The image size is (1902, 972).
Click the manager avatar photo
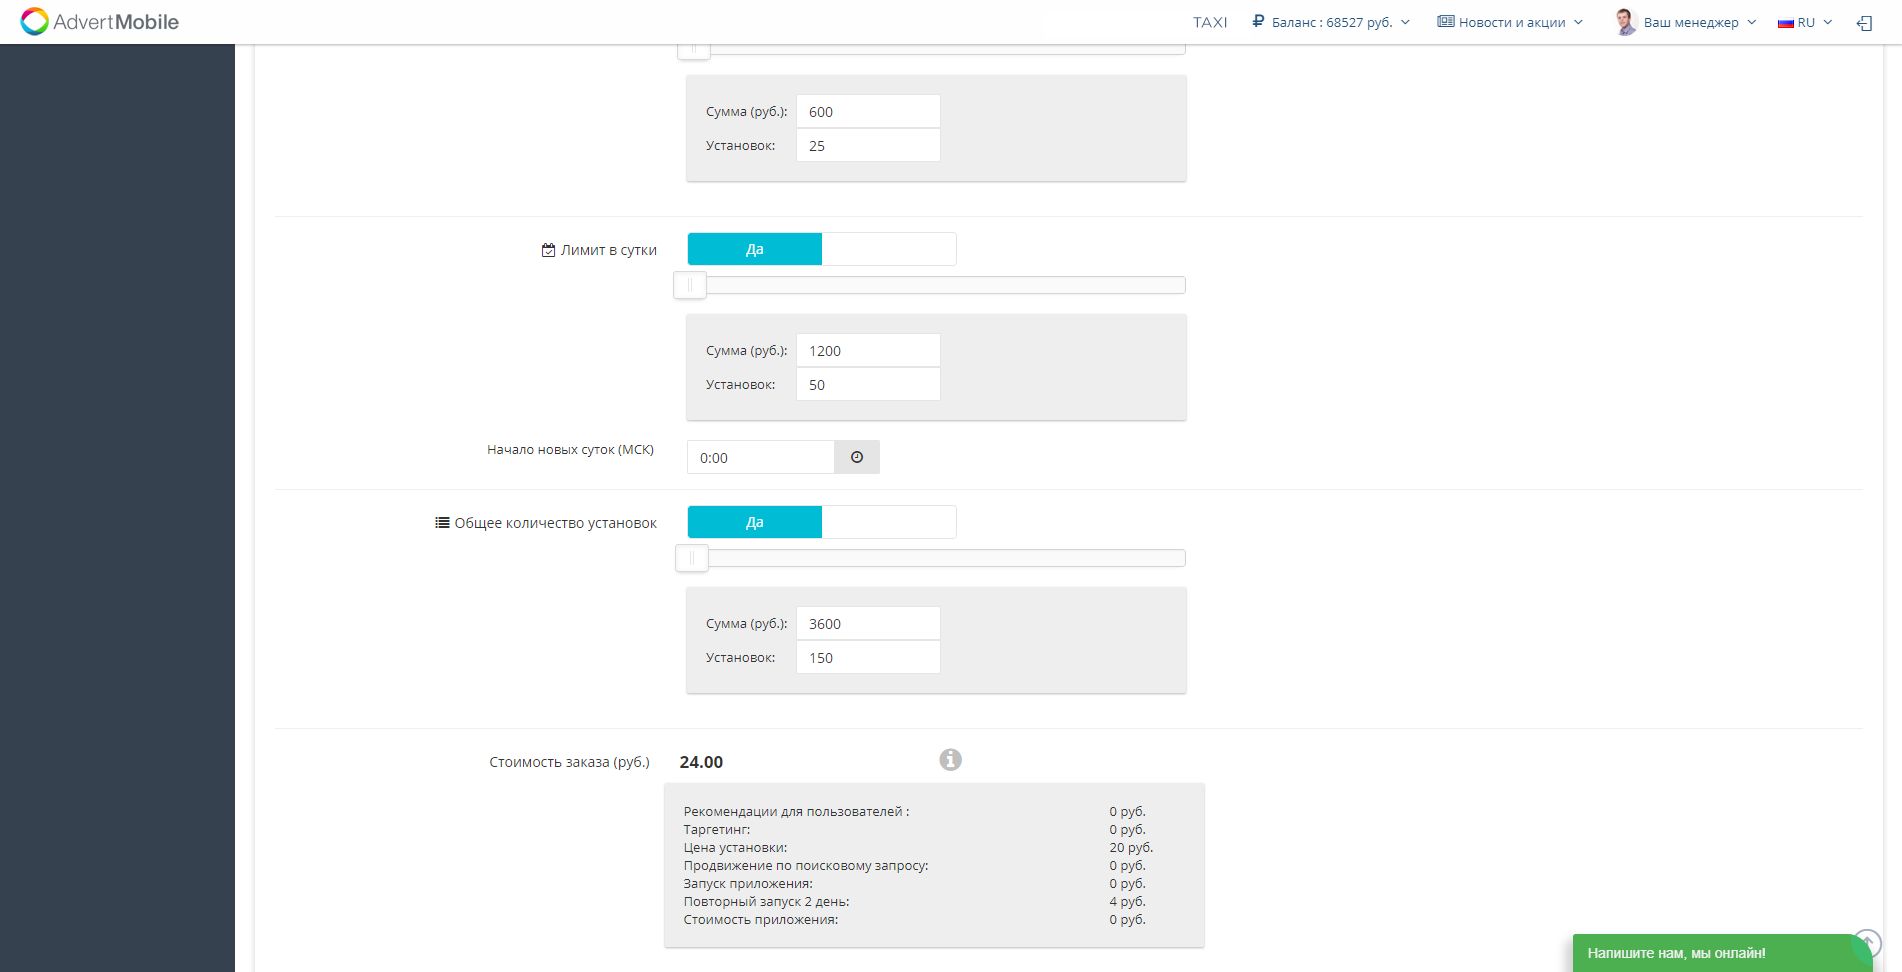[x=1625, y=22]
